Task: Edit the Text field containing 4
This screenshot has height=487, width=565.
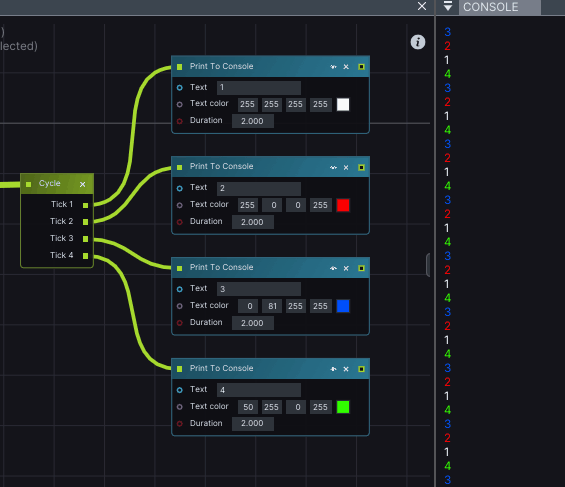Action: [x=259, y=390]
